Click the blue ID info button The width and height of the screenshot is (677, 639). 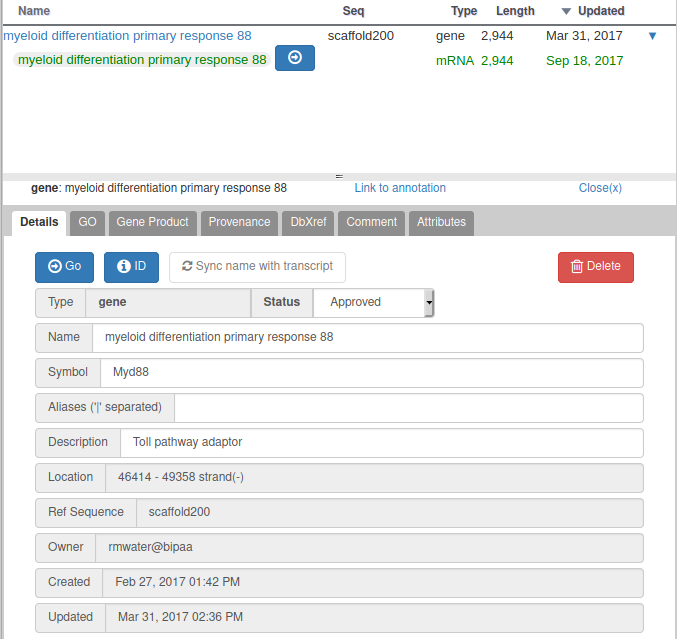pyautogui.click(x=131, y=267)
